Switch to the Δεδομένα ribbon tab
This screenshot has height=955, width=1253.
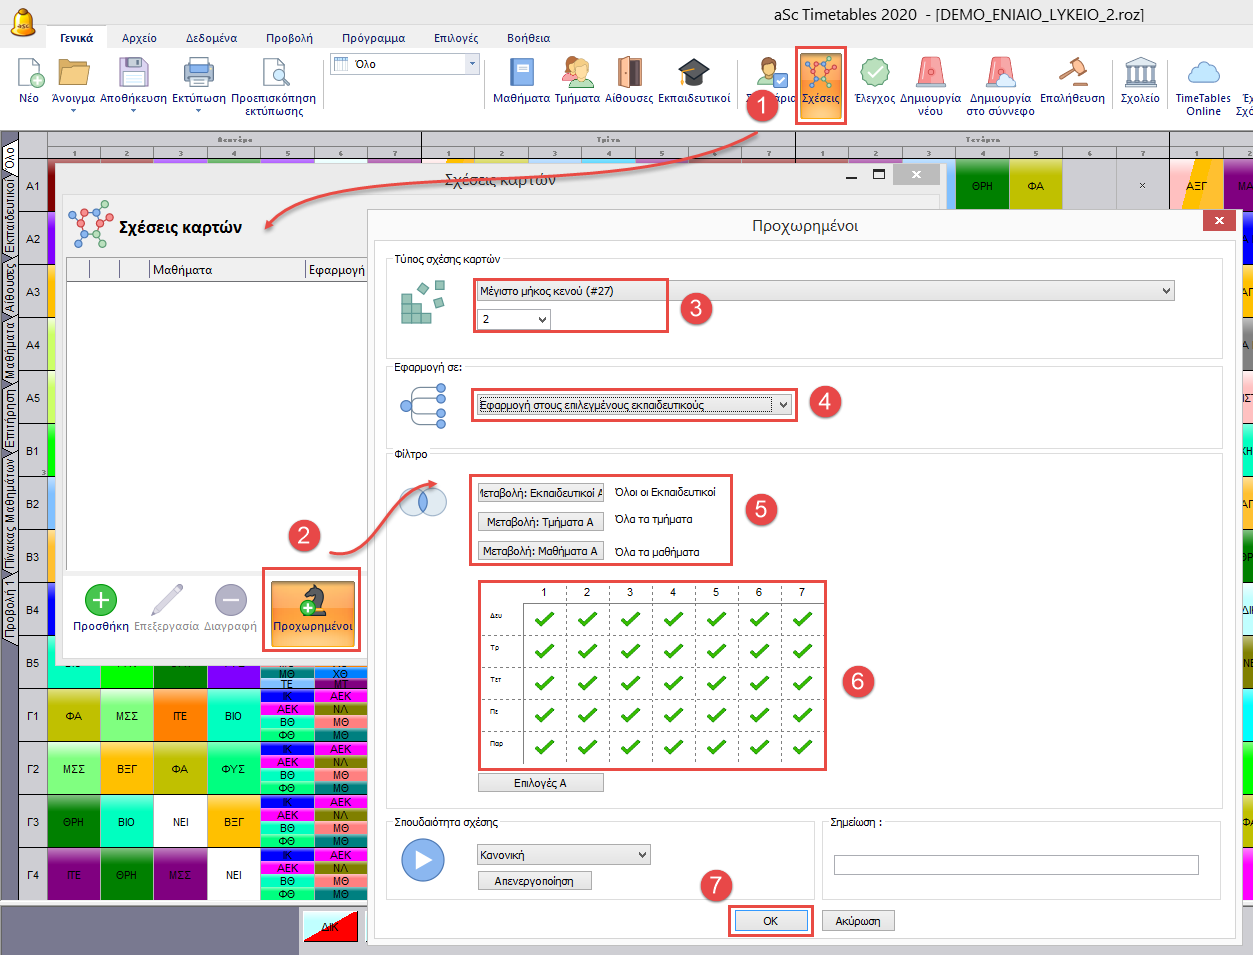tap(211, 38)
